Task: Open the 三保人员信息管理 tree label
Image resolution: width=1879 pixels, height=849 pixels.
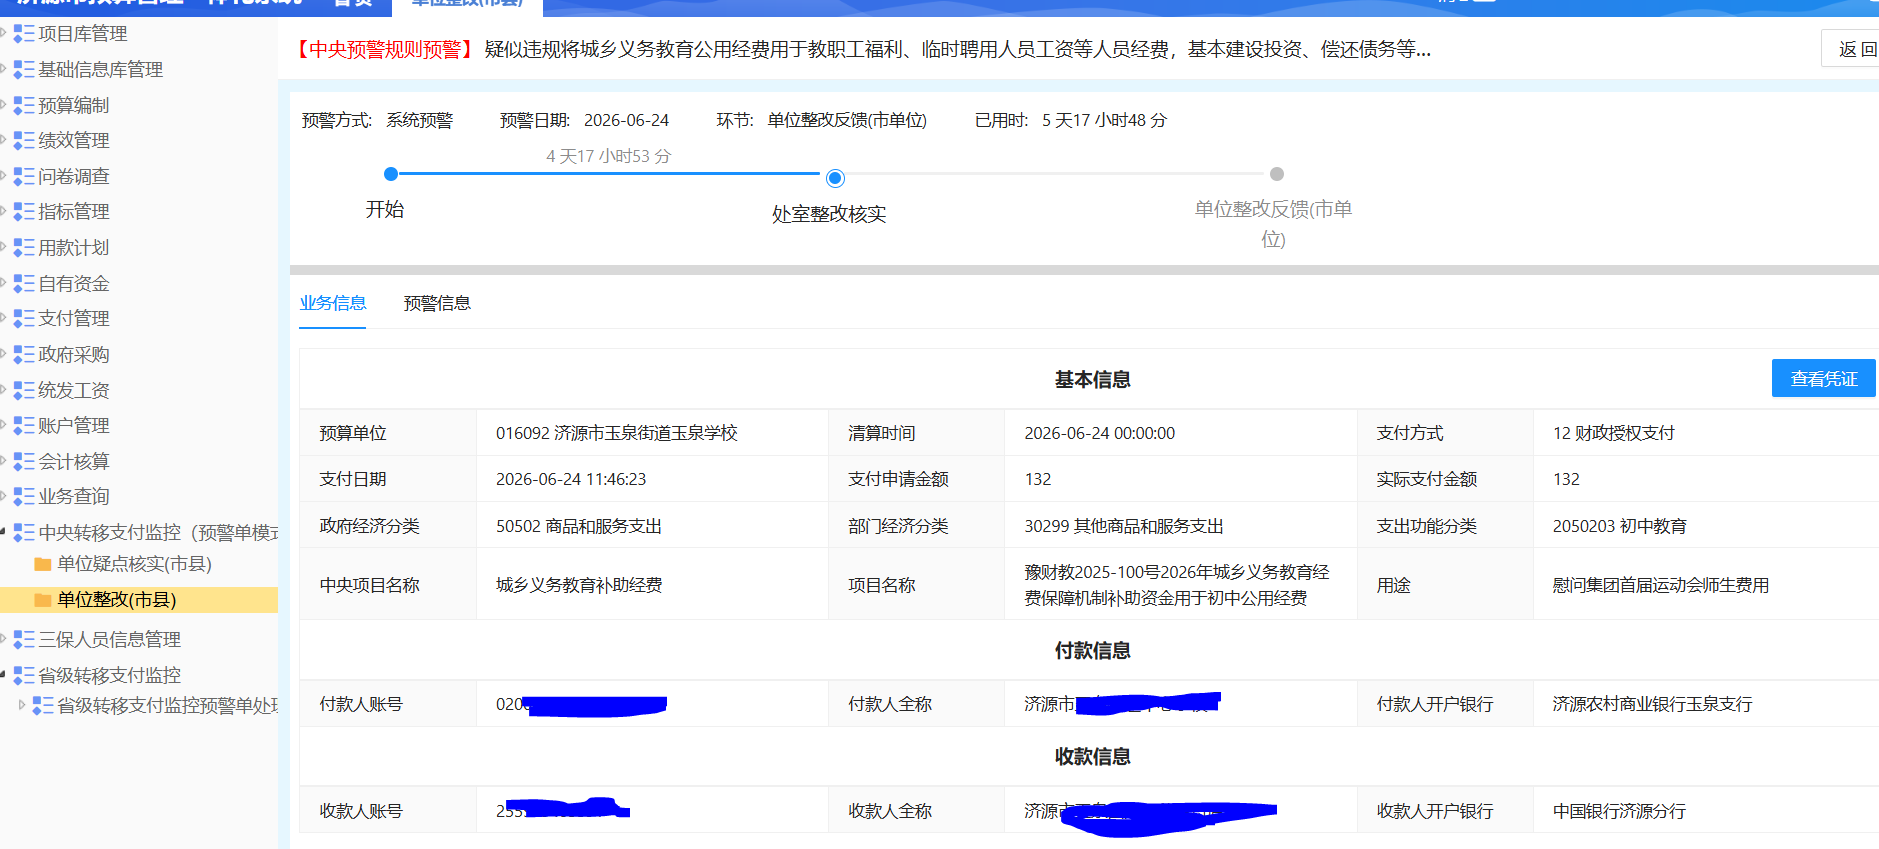Action: point(110,640)
